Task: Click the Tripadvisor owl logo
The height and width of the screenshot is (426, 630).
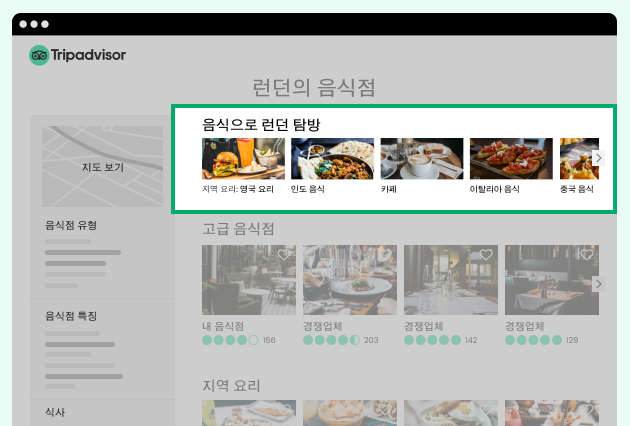Action: click(x=39, y=55)
